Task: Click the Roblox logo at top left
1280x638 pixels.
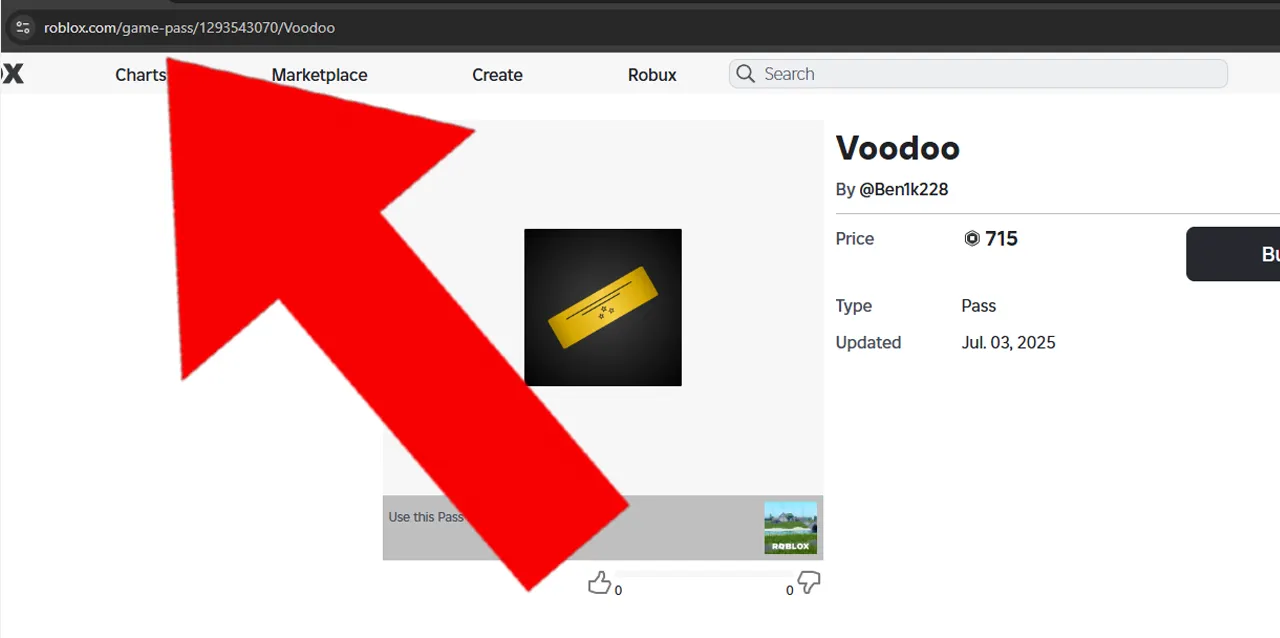Action: pyautogui.click(x=12, y=74)
